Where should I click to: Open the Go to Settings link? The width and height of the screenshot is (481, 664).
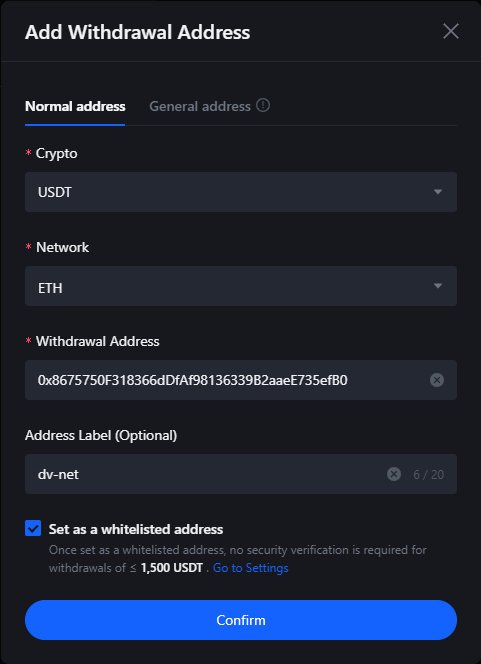click(250, 568)
